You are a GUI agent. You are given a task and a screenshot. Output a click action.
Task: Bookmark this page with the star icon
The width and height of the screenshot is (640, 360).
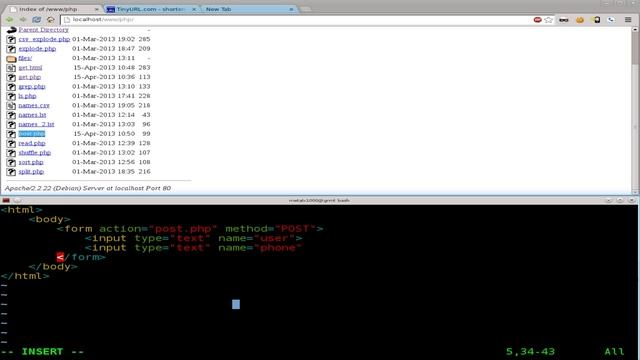point(549,20)
